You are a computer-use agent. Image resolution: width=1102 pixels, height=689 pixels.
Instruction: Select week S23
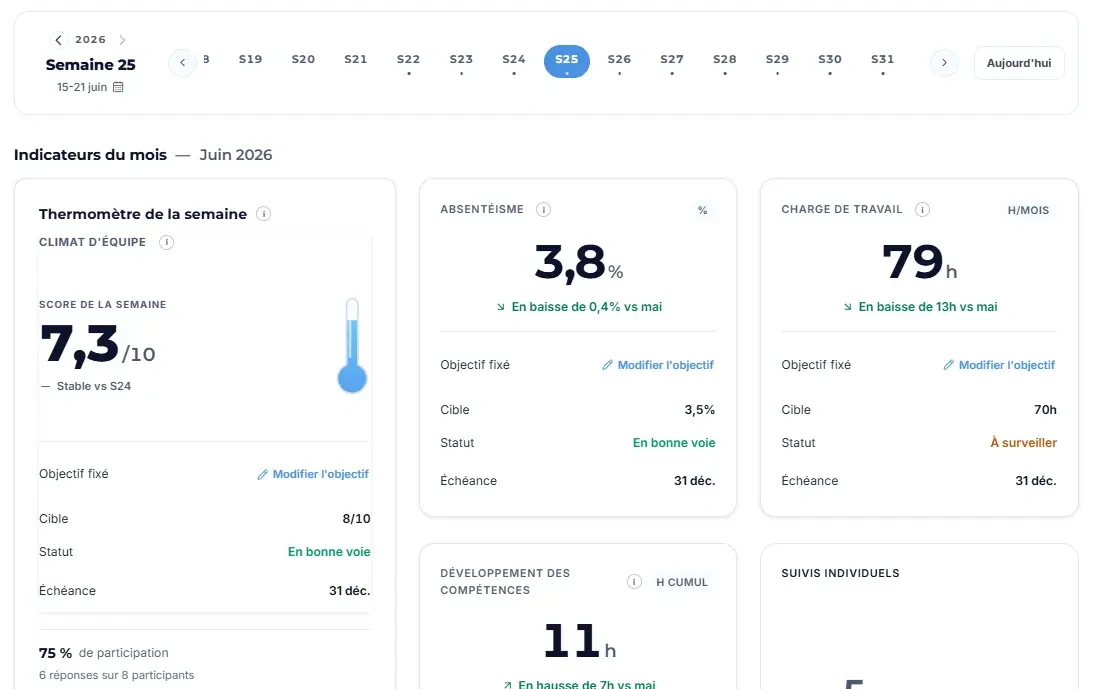461,62
